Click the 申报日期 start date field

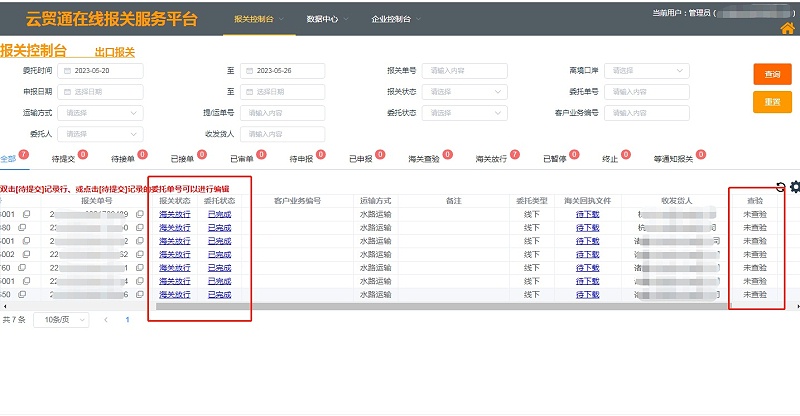100,91
